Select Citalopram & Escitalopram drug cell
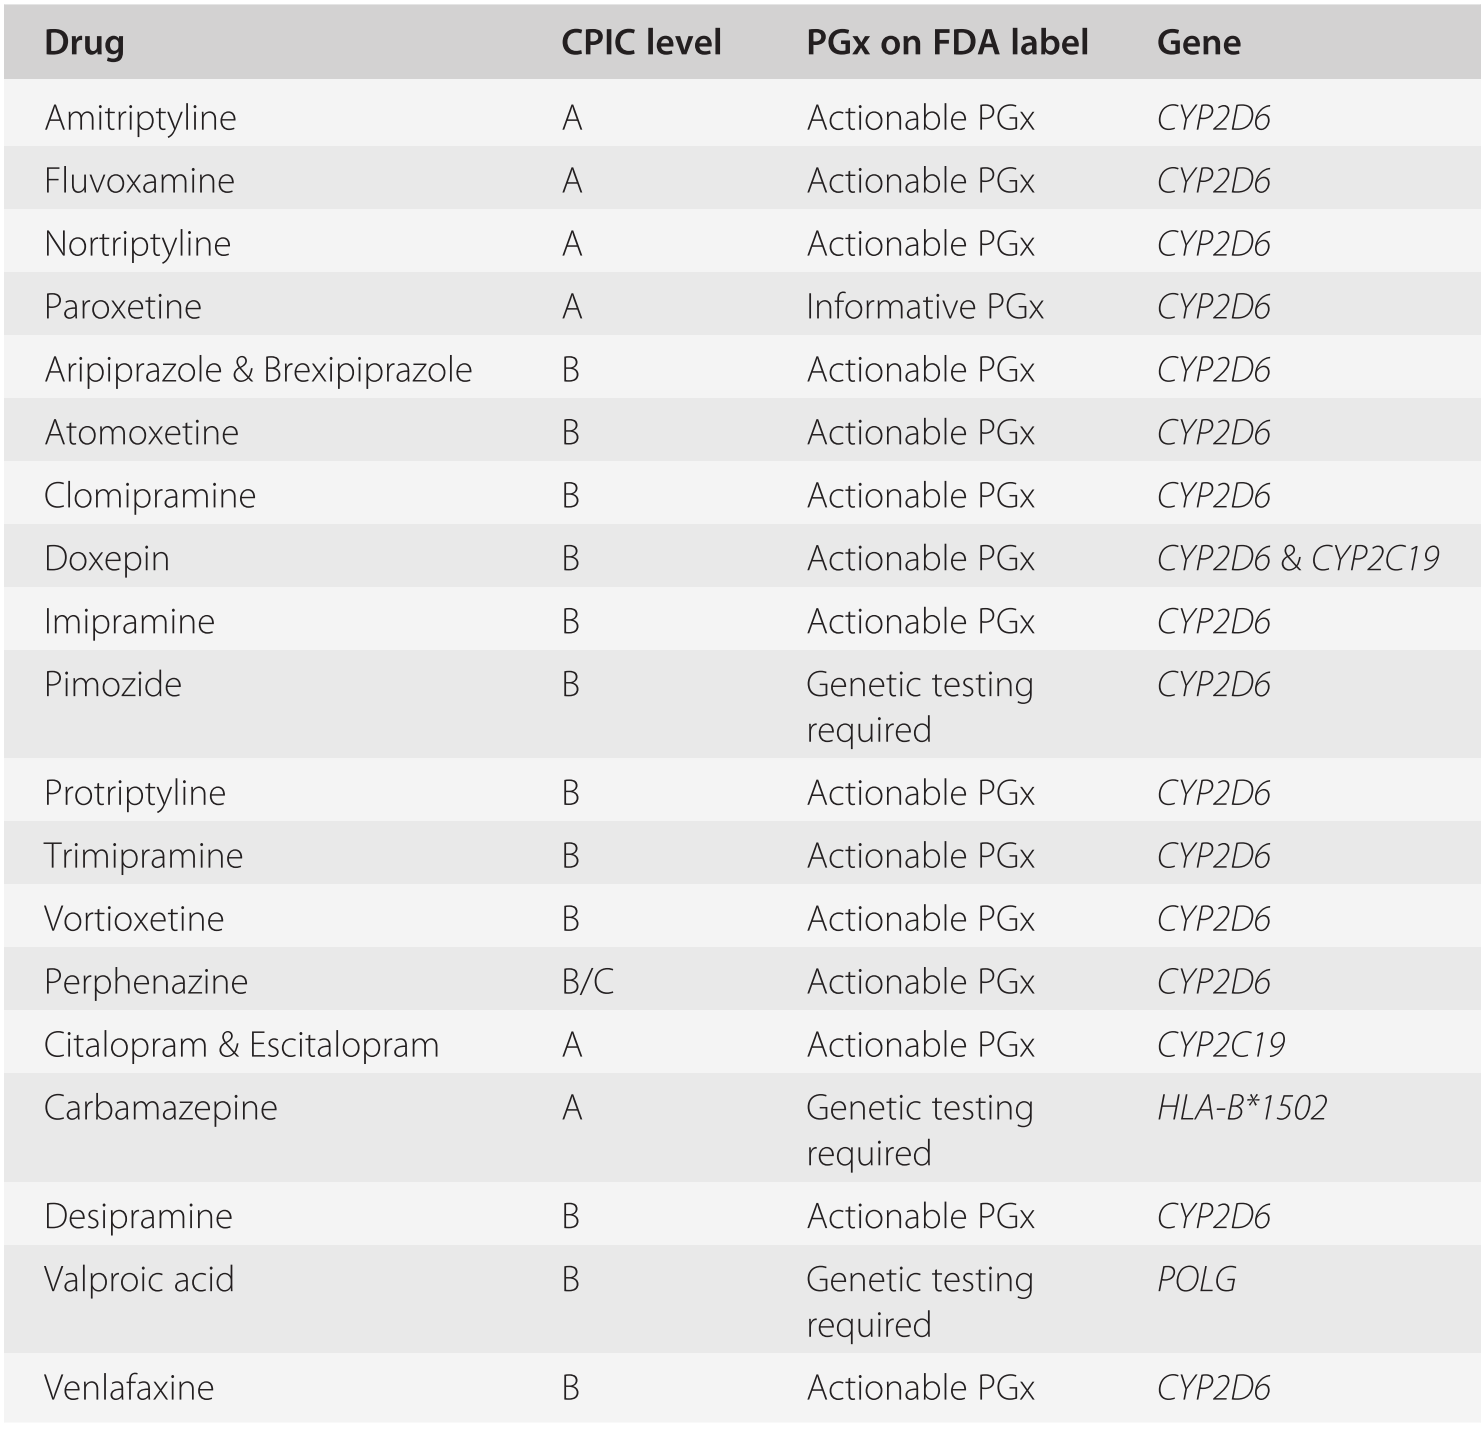The height and width of the screenshot is (1430, 1484). [242, 1045]
